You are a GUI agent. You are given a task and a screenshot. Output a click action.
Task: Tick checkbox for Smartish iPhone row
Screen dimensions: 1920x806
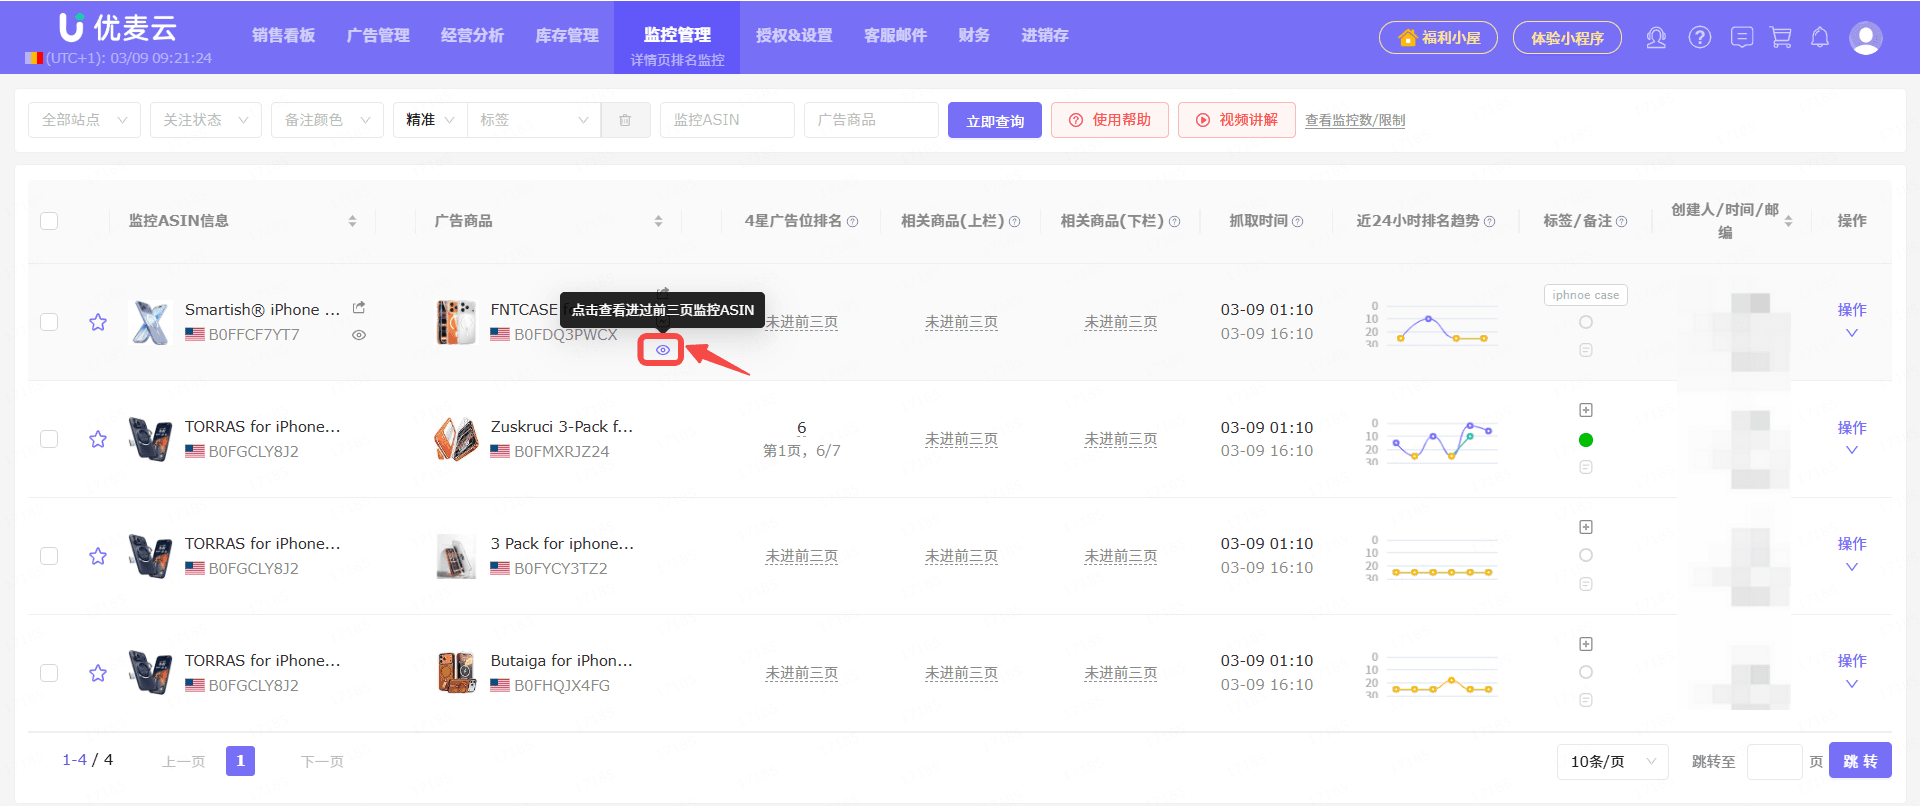pyautogui.click(x=49, y=322)
